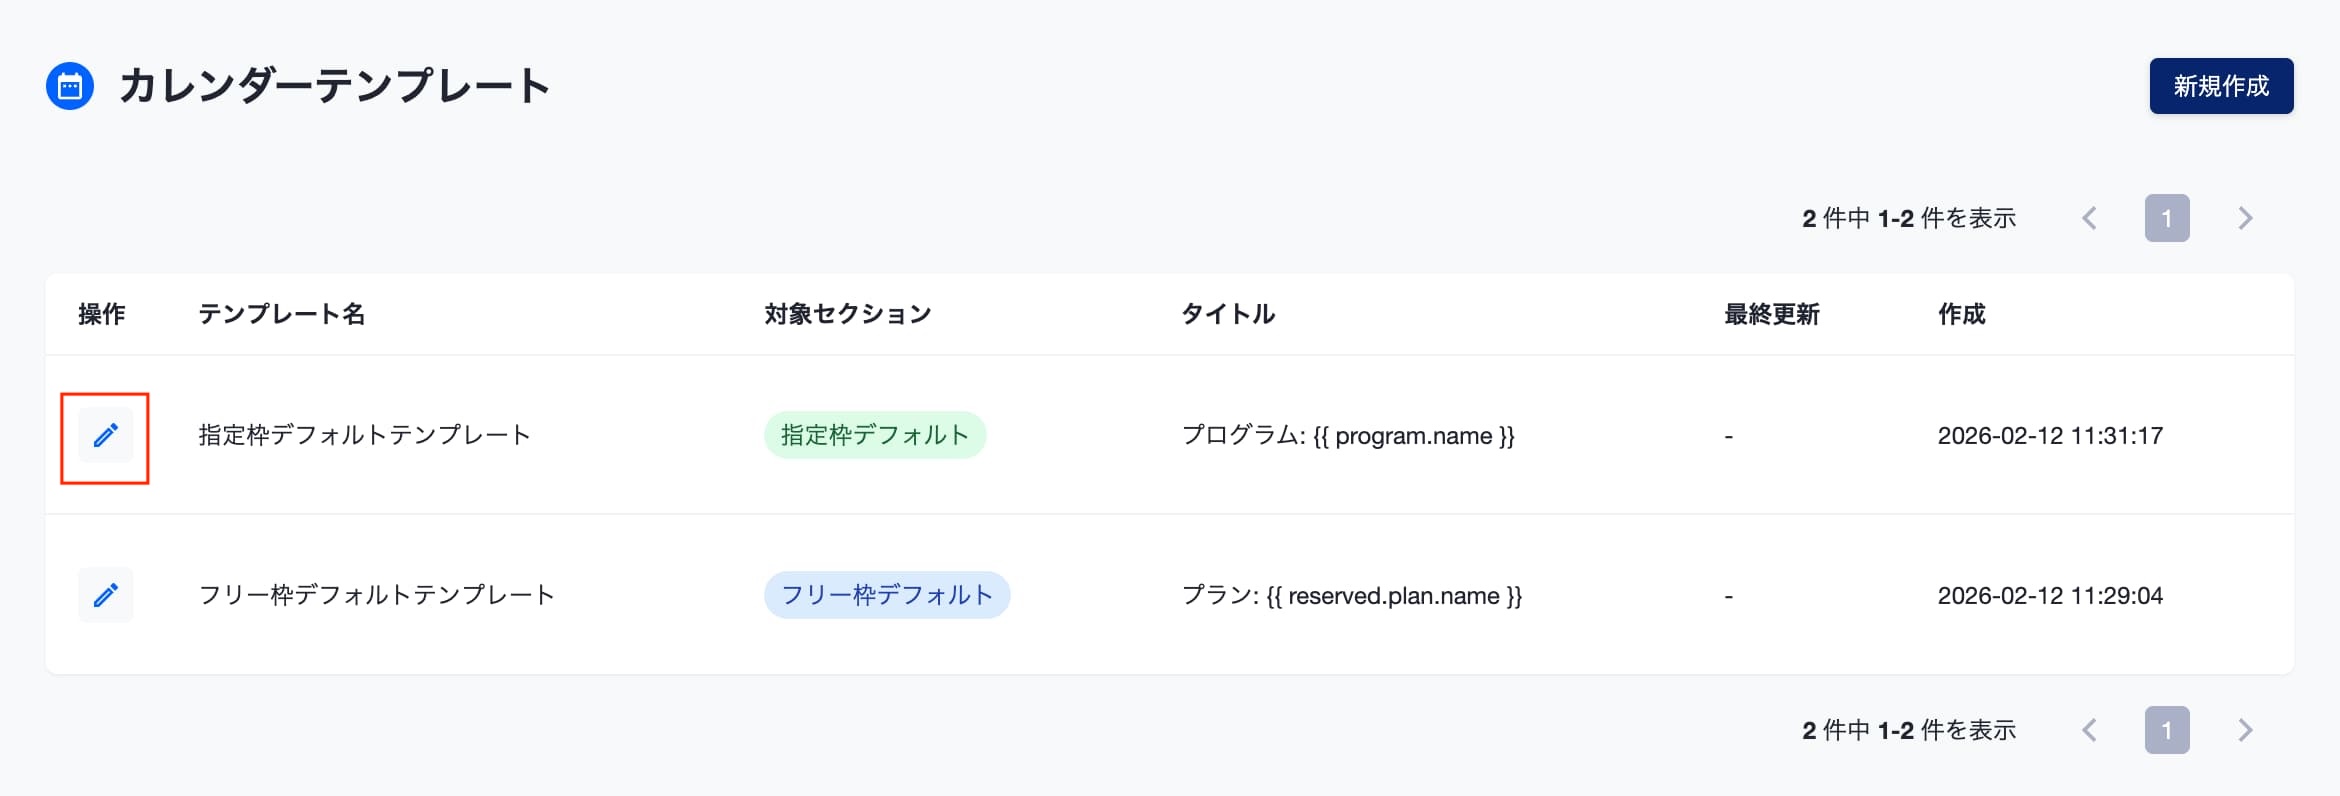
Task: Click the プログラム: {{ program.name }} title cell
Action: pyautogui.click(x=1348, y=435)
